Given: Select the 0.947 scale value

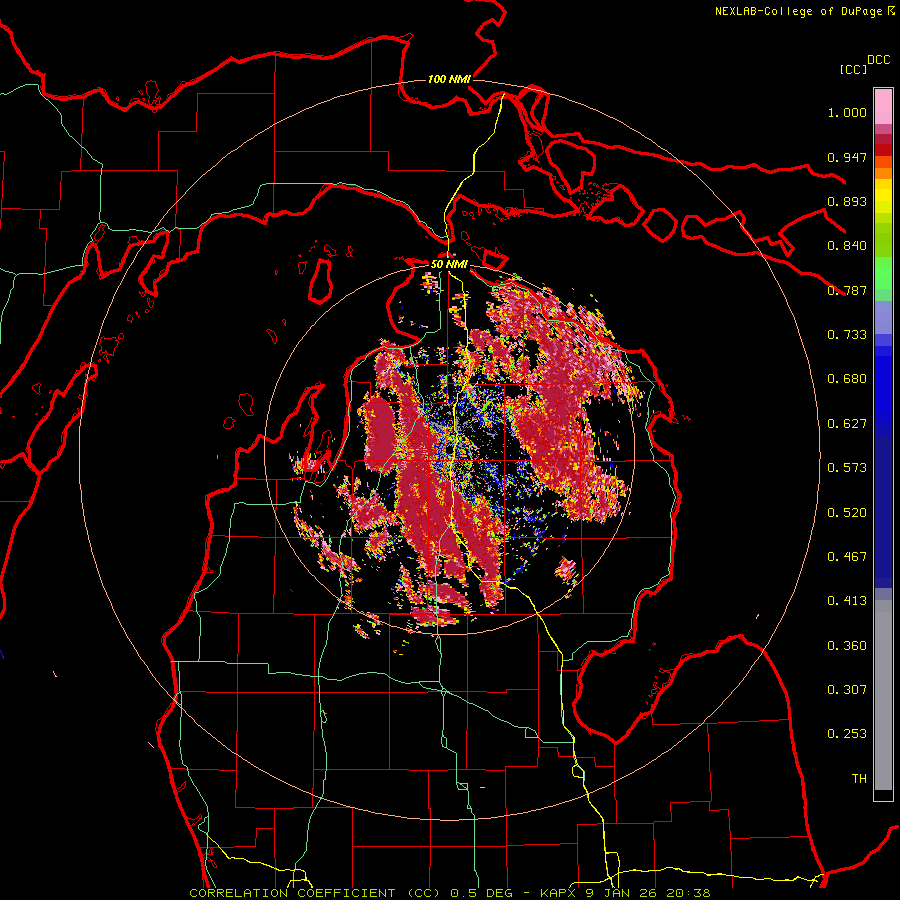Looking at the screenshot, I should pos(847,157).
